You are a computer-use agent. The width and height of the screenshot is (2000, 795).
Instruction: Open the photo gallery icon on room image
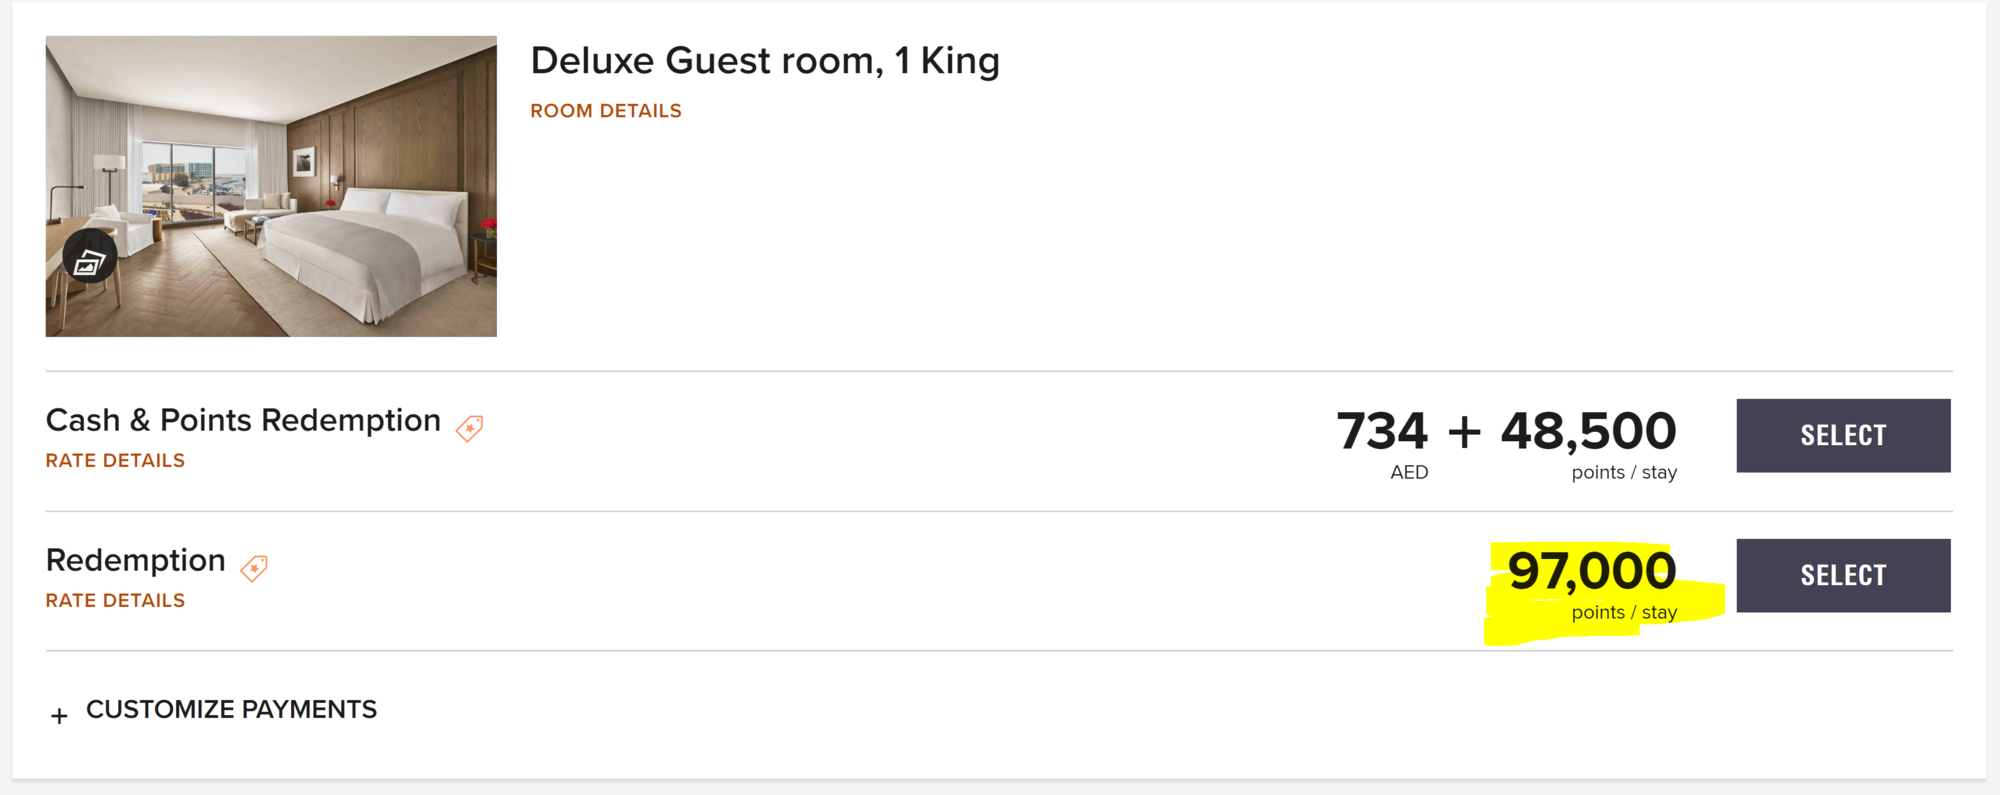tap(90, 259)
